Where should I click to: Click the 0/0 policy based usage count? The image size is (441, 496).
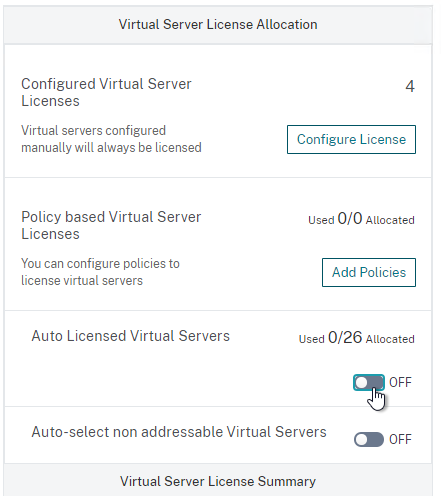pos(350,219)
